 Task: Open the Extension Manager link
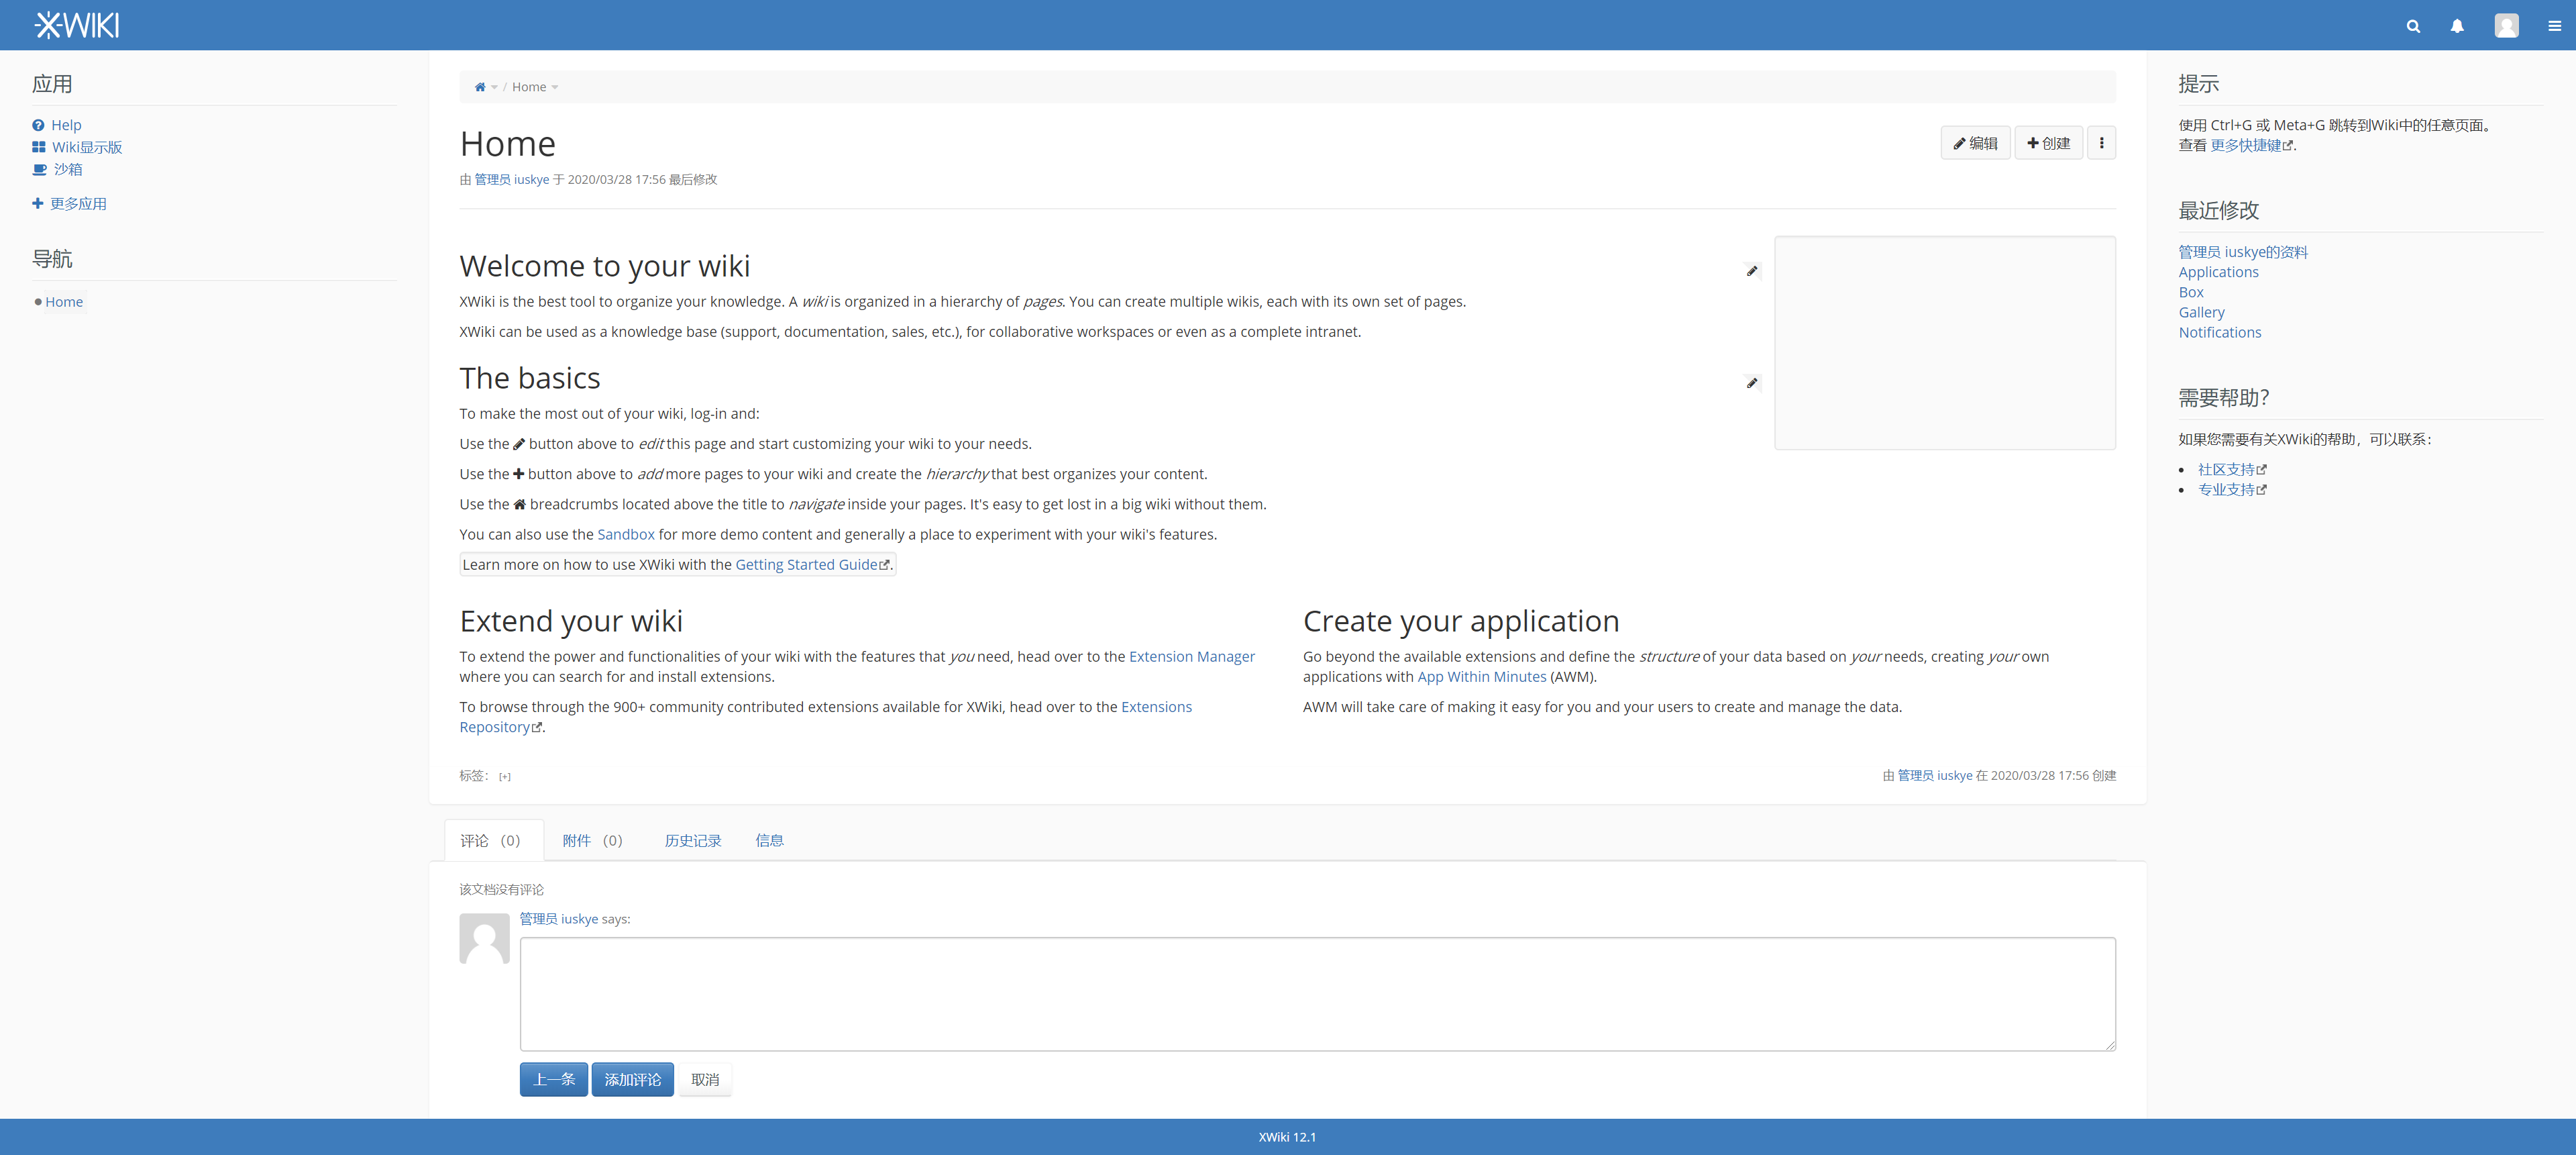(1191, 657)
